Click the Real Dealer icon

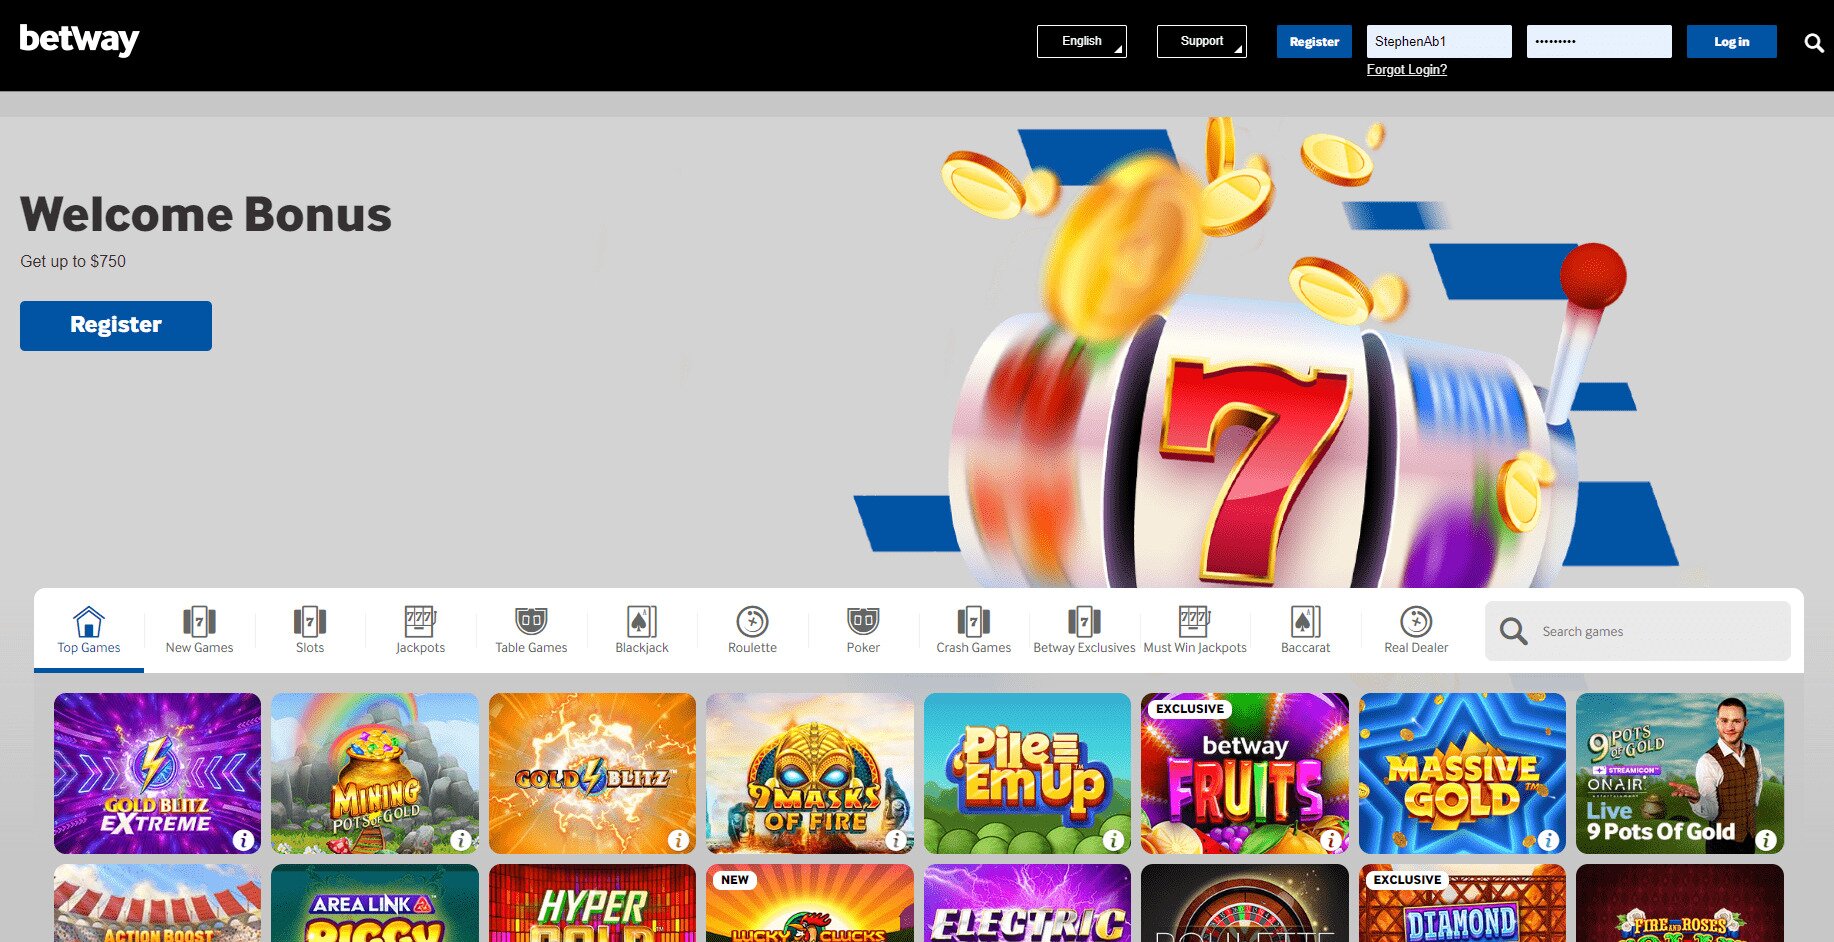pyautogui.click(x=1415, y=622)
